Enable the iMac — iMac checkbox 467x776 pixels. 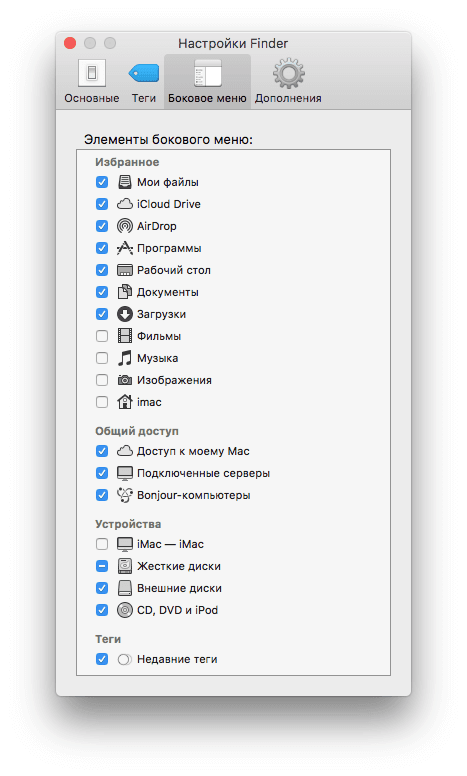click(102, 544)
